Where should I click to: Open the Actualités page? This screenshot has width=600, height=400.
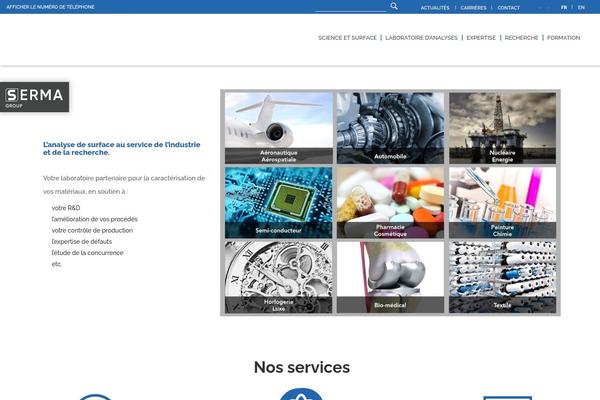point(435,8)
